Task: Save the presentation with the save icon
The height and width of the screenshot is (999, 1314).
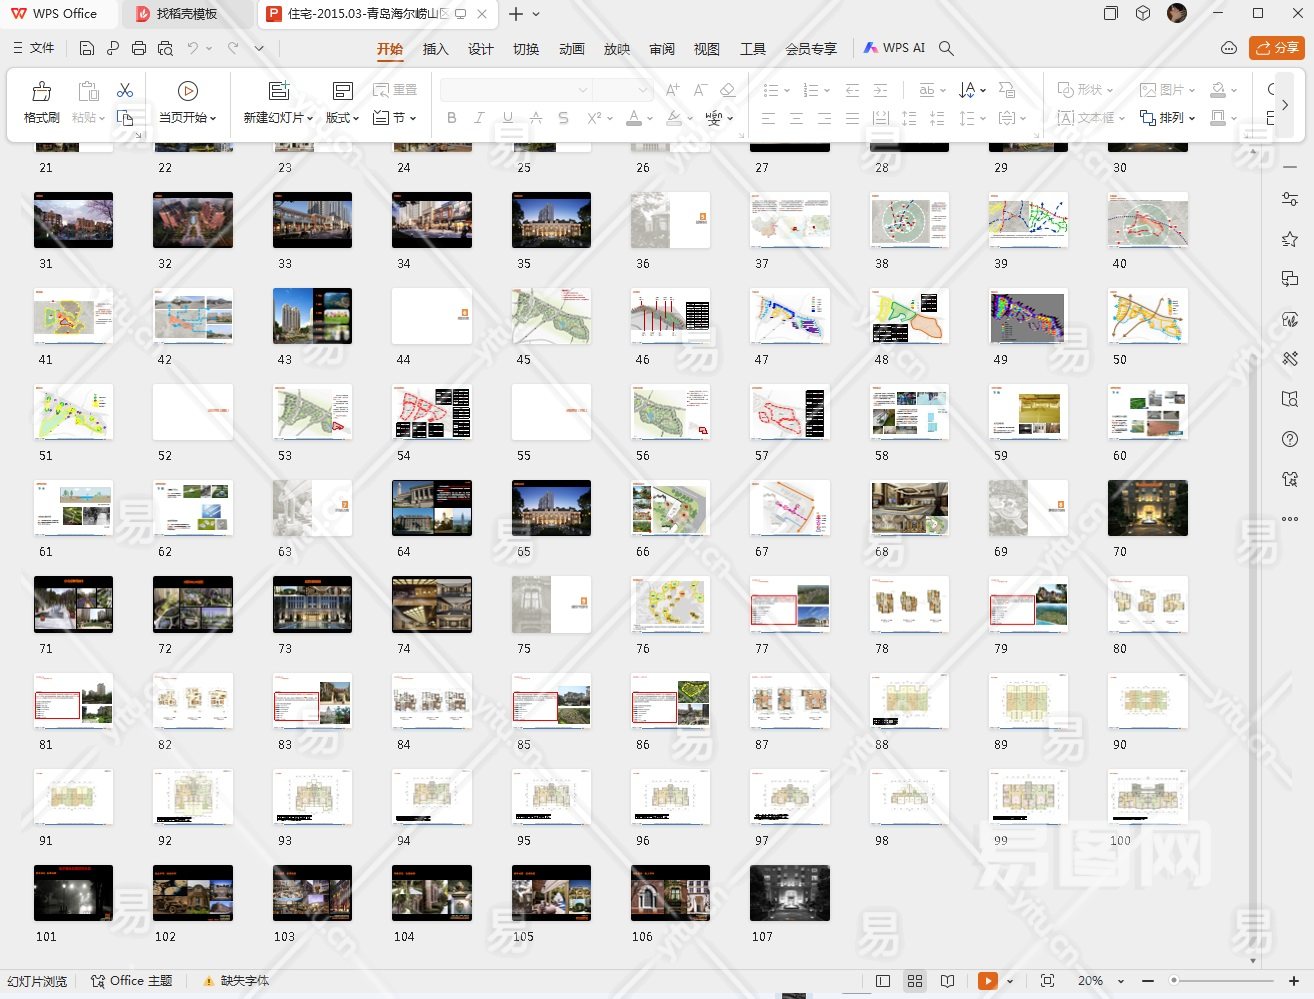Action: [87, 48]
